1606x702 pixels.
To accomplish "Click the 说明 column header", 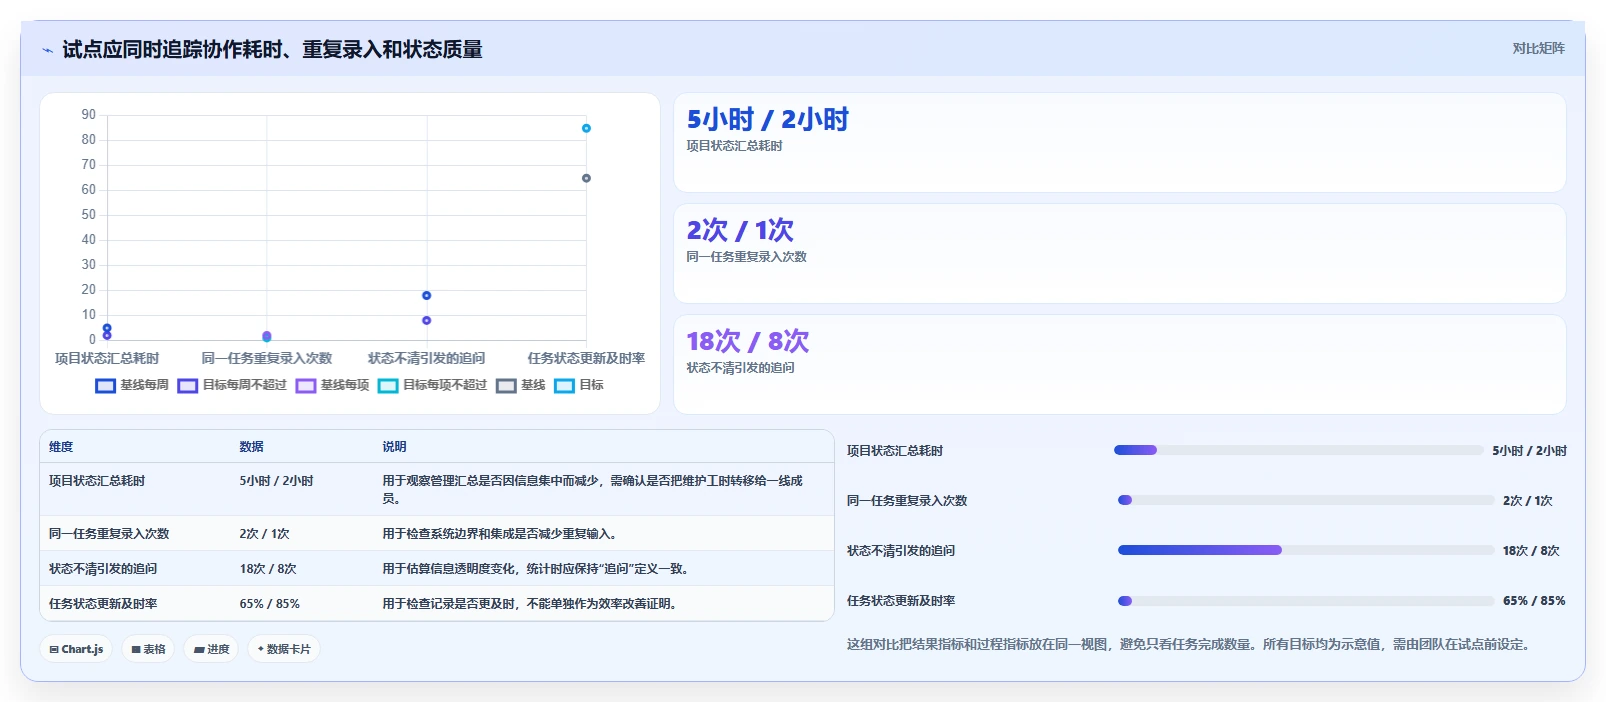I will tap(394, 447).
